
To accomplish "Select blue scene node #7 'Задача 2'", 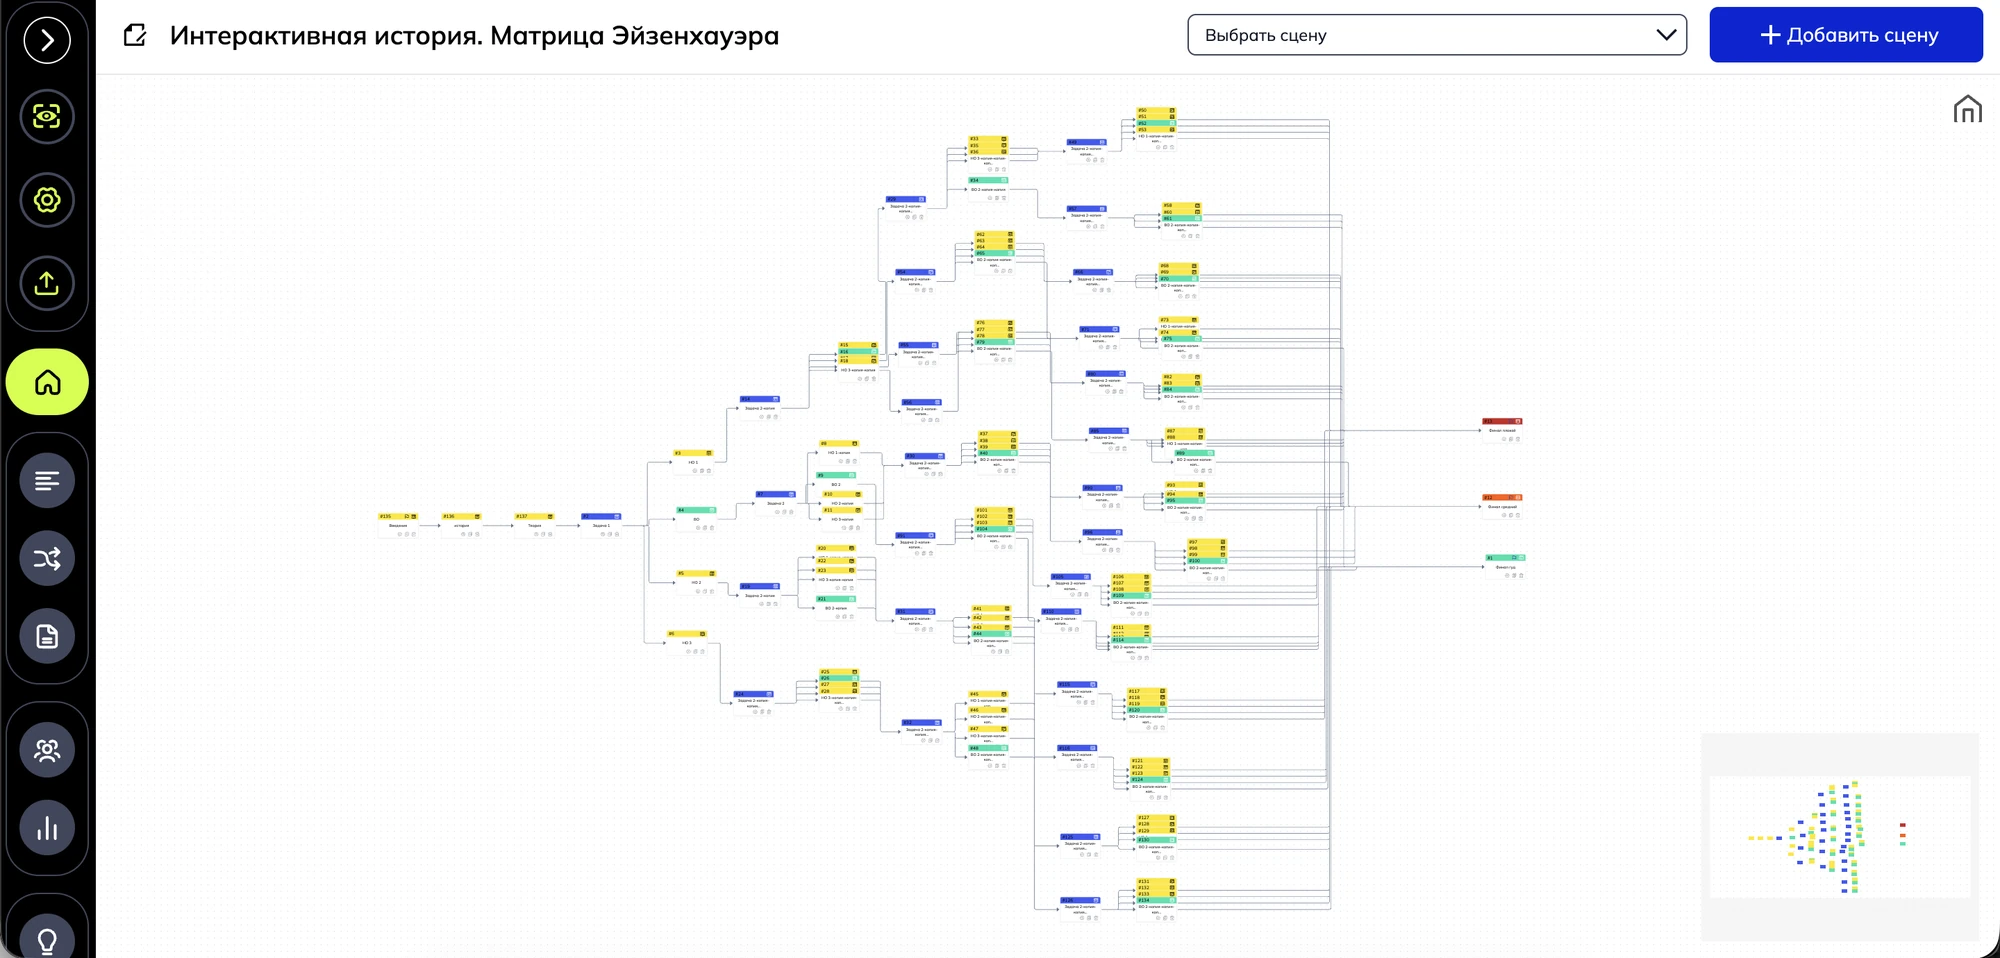I will (x=776, y=502).
